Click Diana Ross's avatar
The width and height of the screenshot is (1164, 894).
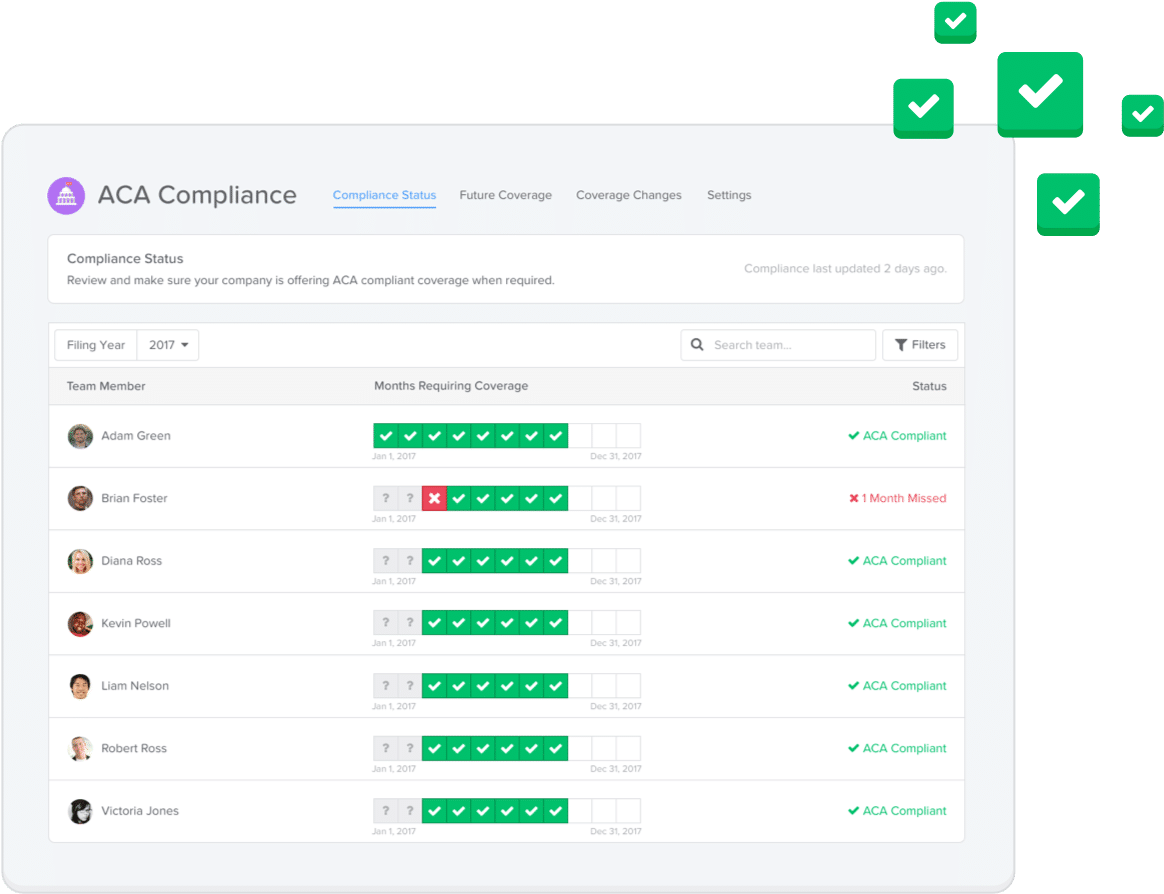coord(80,561)
